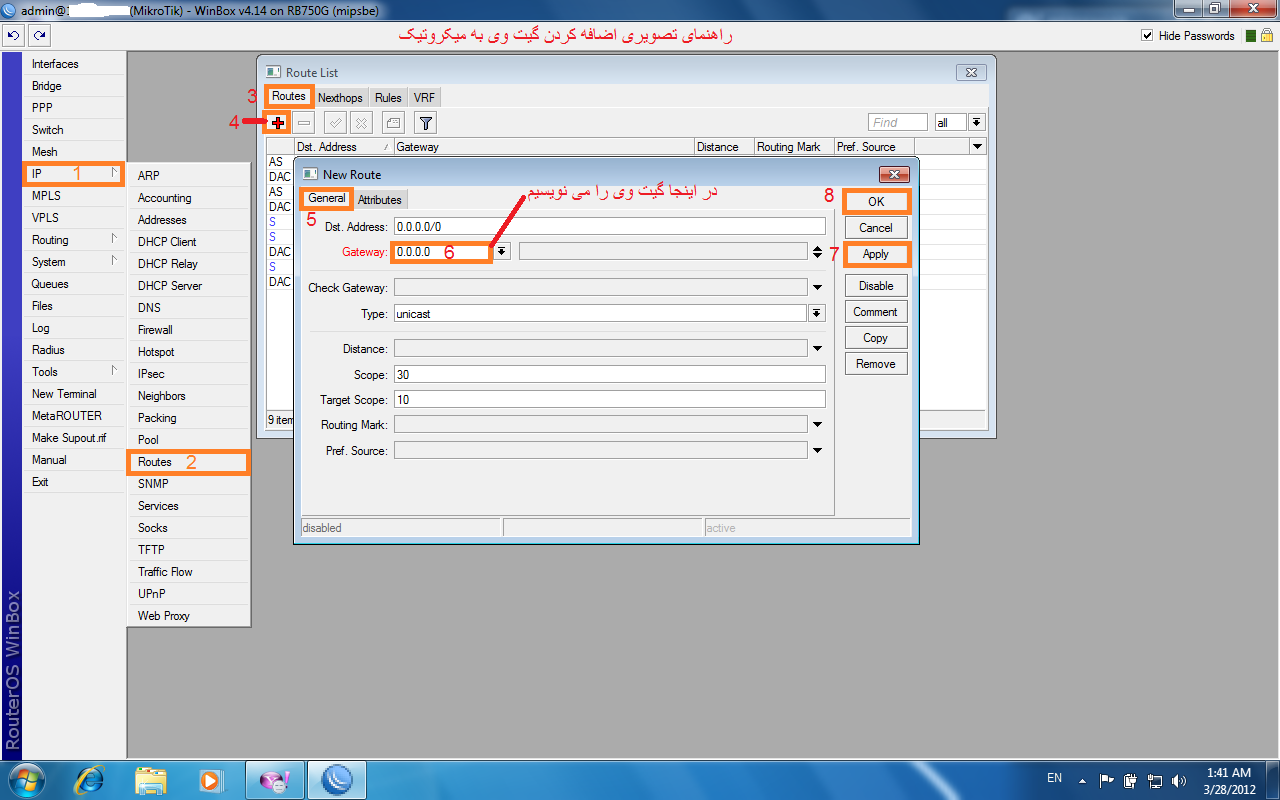Click the Copy button in New Route
Viewport: 1280px width, 800px height.
[x=876, y=338]
